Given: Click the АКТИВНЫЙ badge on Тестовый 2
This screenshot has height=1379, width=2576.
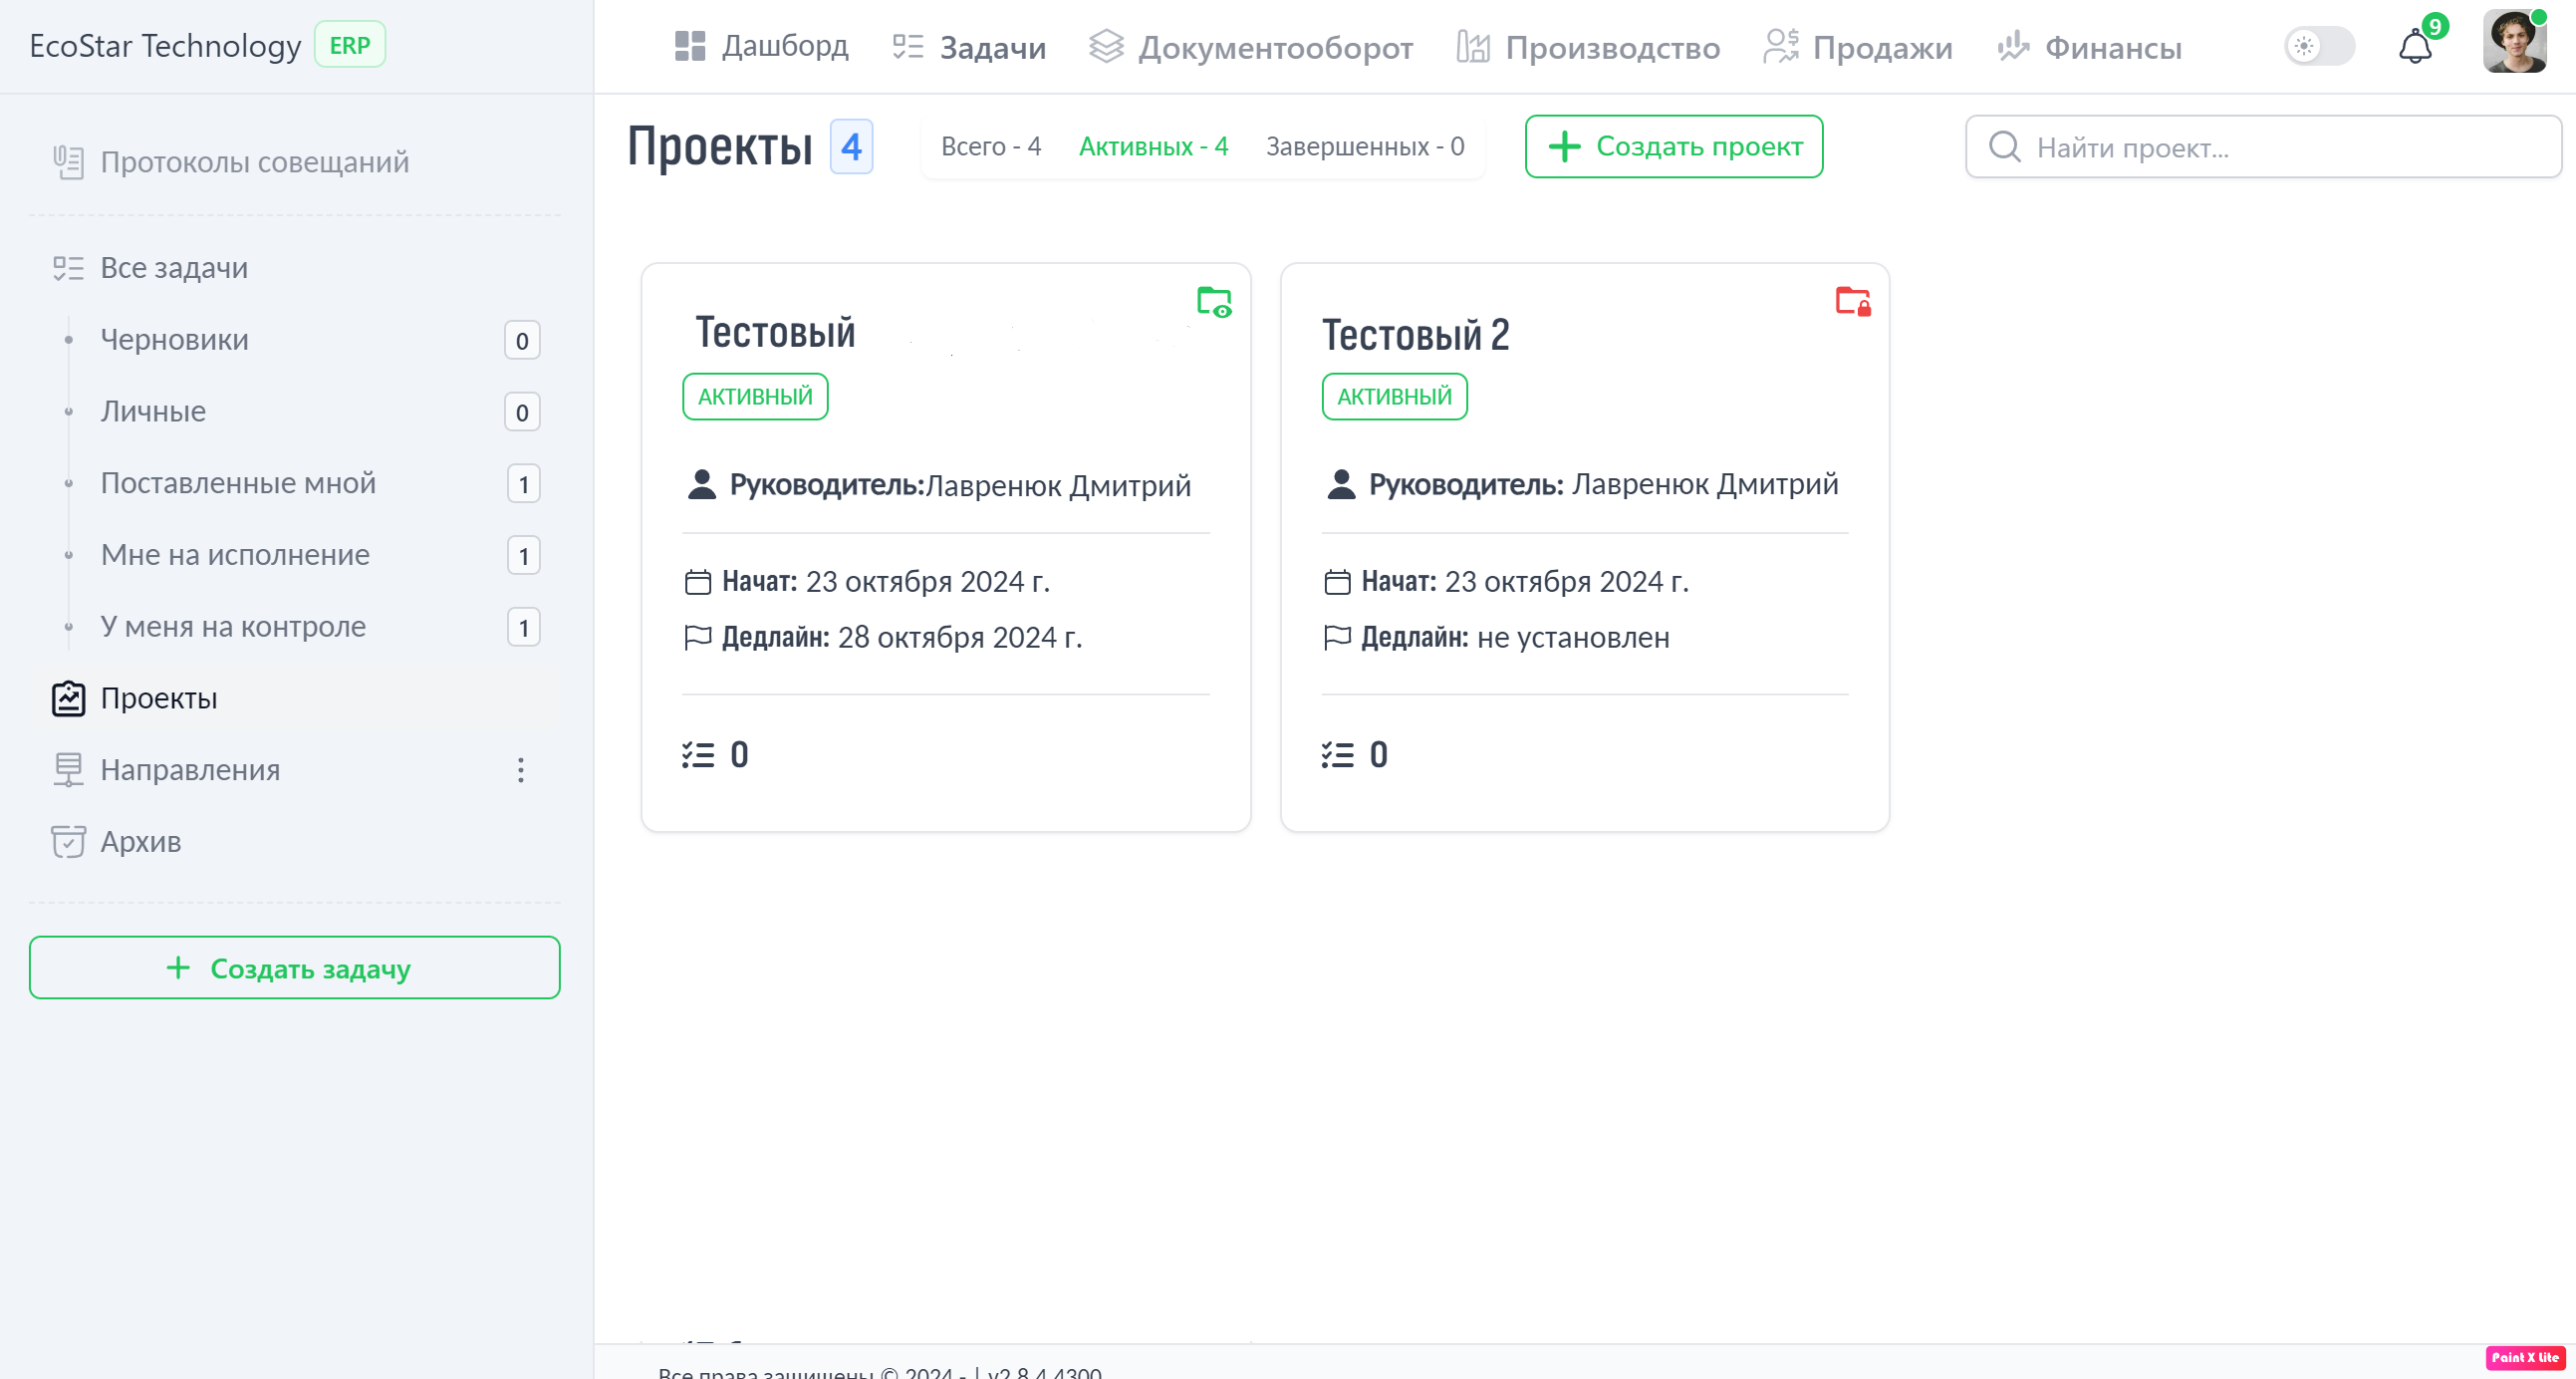Looking at the screenshot, I should pyautogui.click(x=1394, y=396).
